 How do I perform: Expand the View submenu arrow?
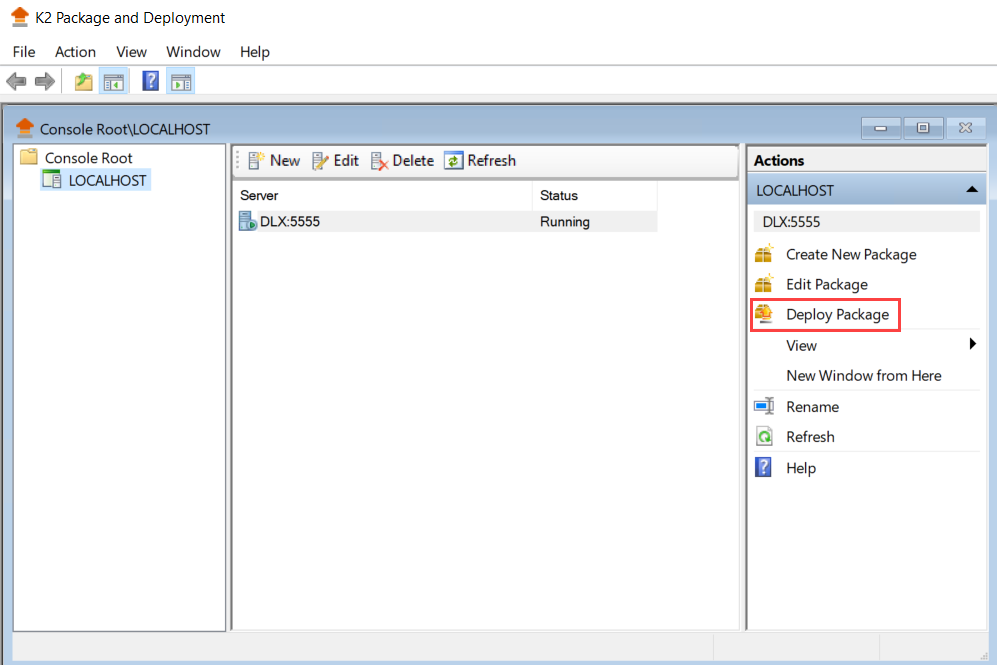[x=972, y=345]
